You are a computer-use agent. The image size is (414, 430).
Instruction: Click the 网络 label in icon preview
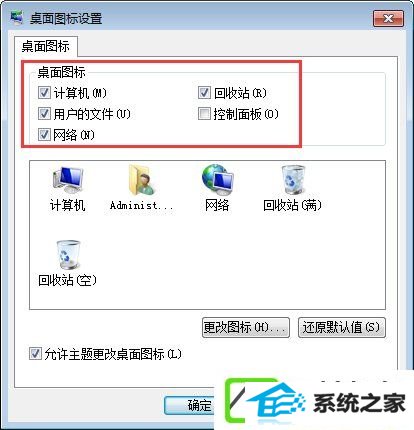217,205
